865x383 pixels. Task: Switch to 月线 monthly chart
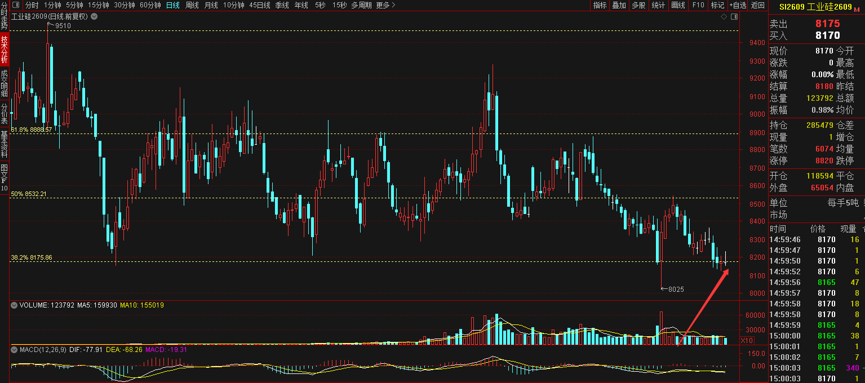pos(211,6)
